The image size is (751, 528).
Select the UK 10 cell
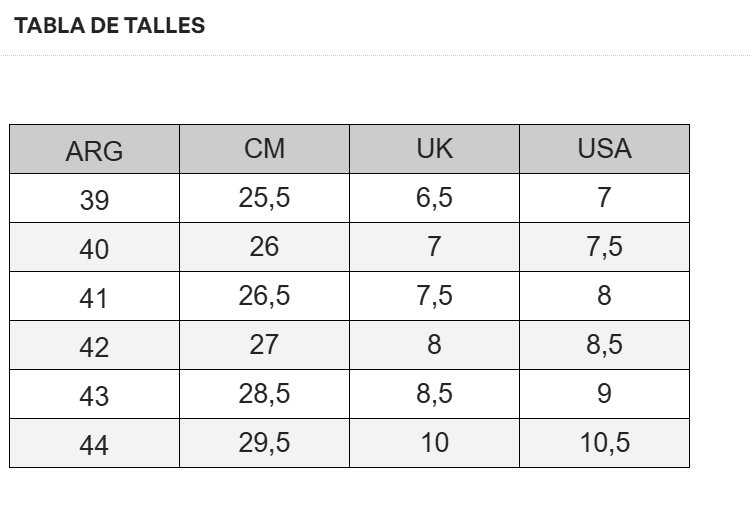point(434,443)
